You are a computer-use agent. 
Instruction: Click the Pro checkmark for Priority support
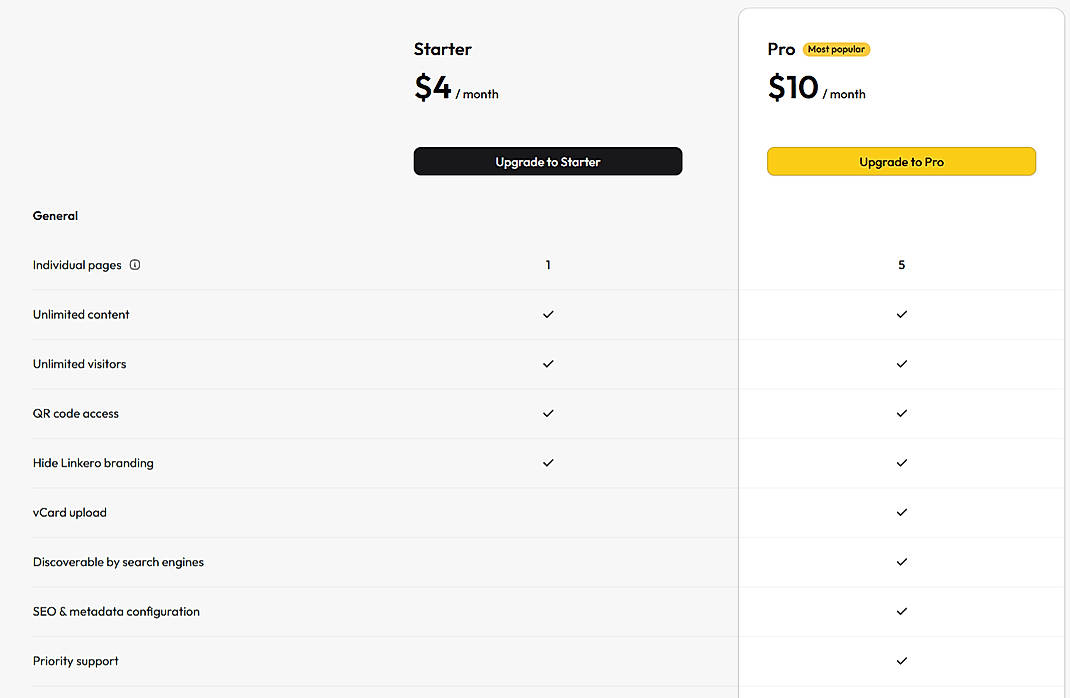(901, 661)
